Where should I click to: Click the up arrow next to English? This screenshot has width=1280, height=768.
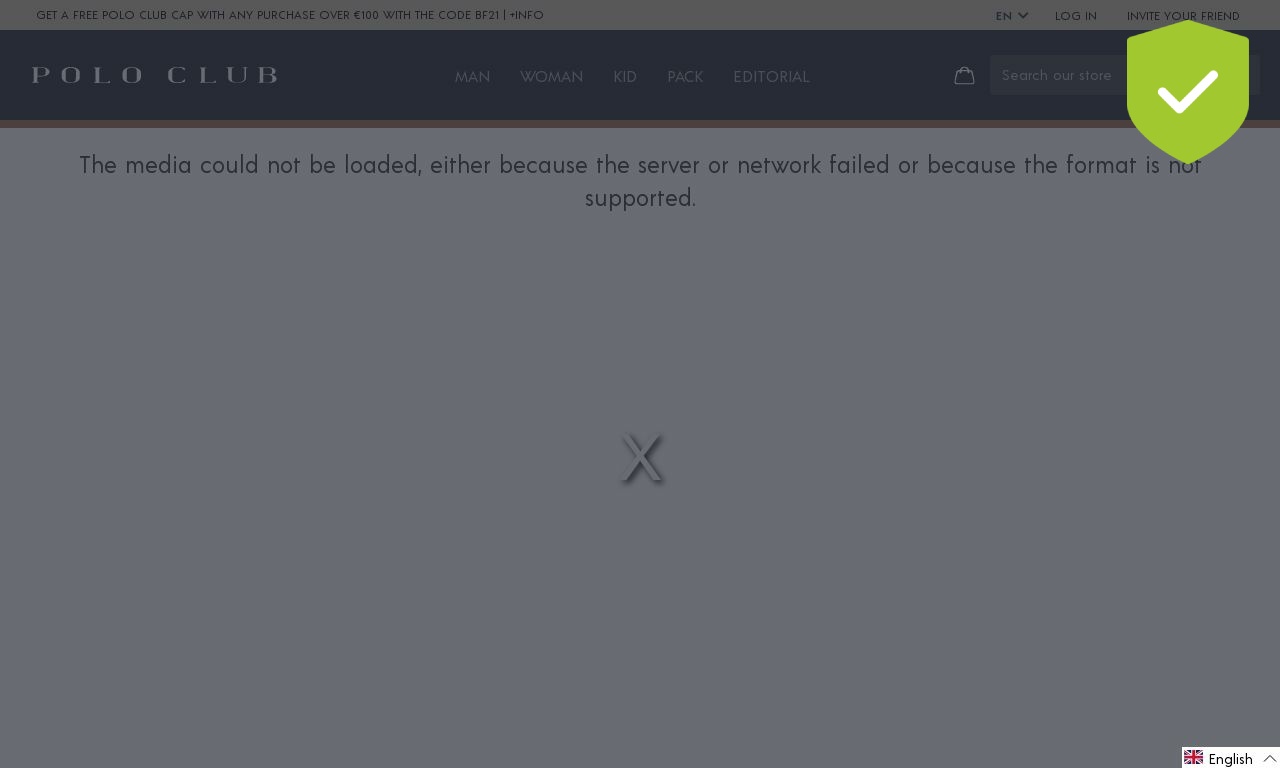pos(1270,759)
